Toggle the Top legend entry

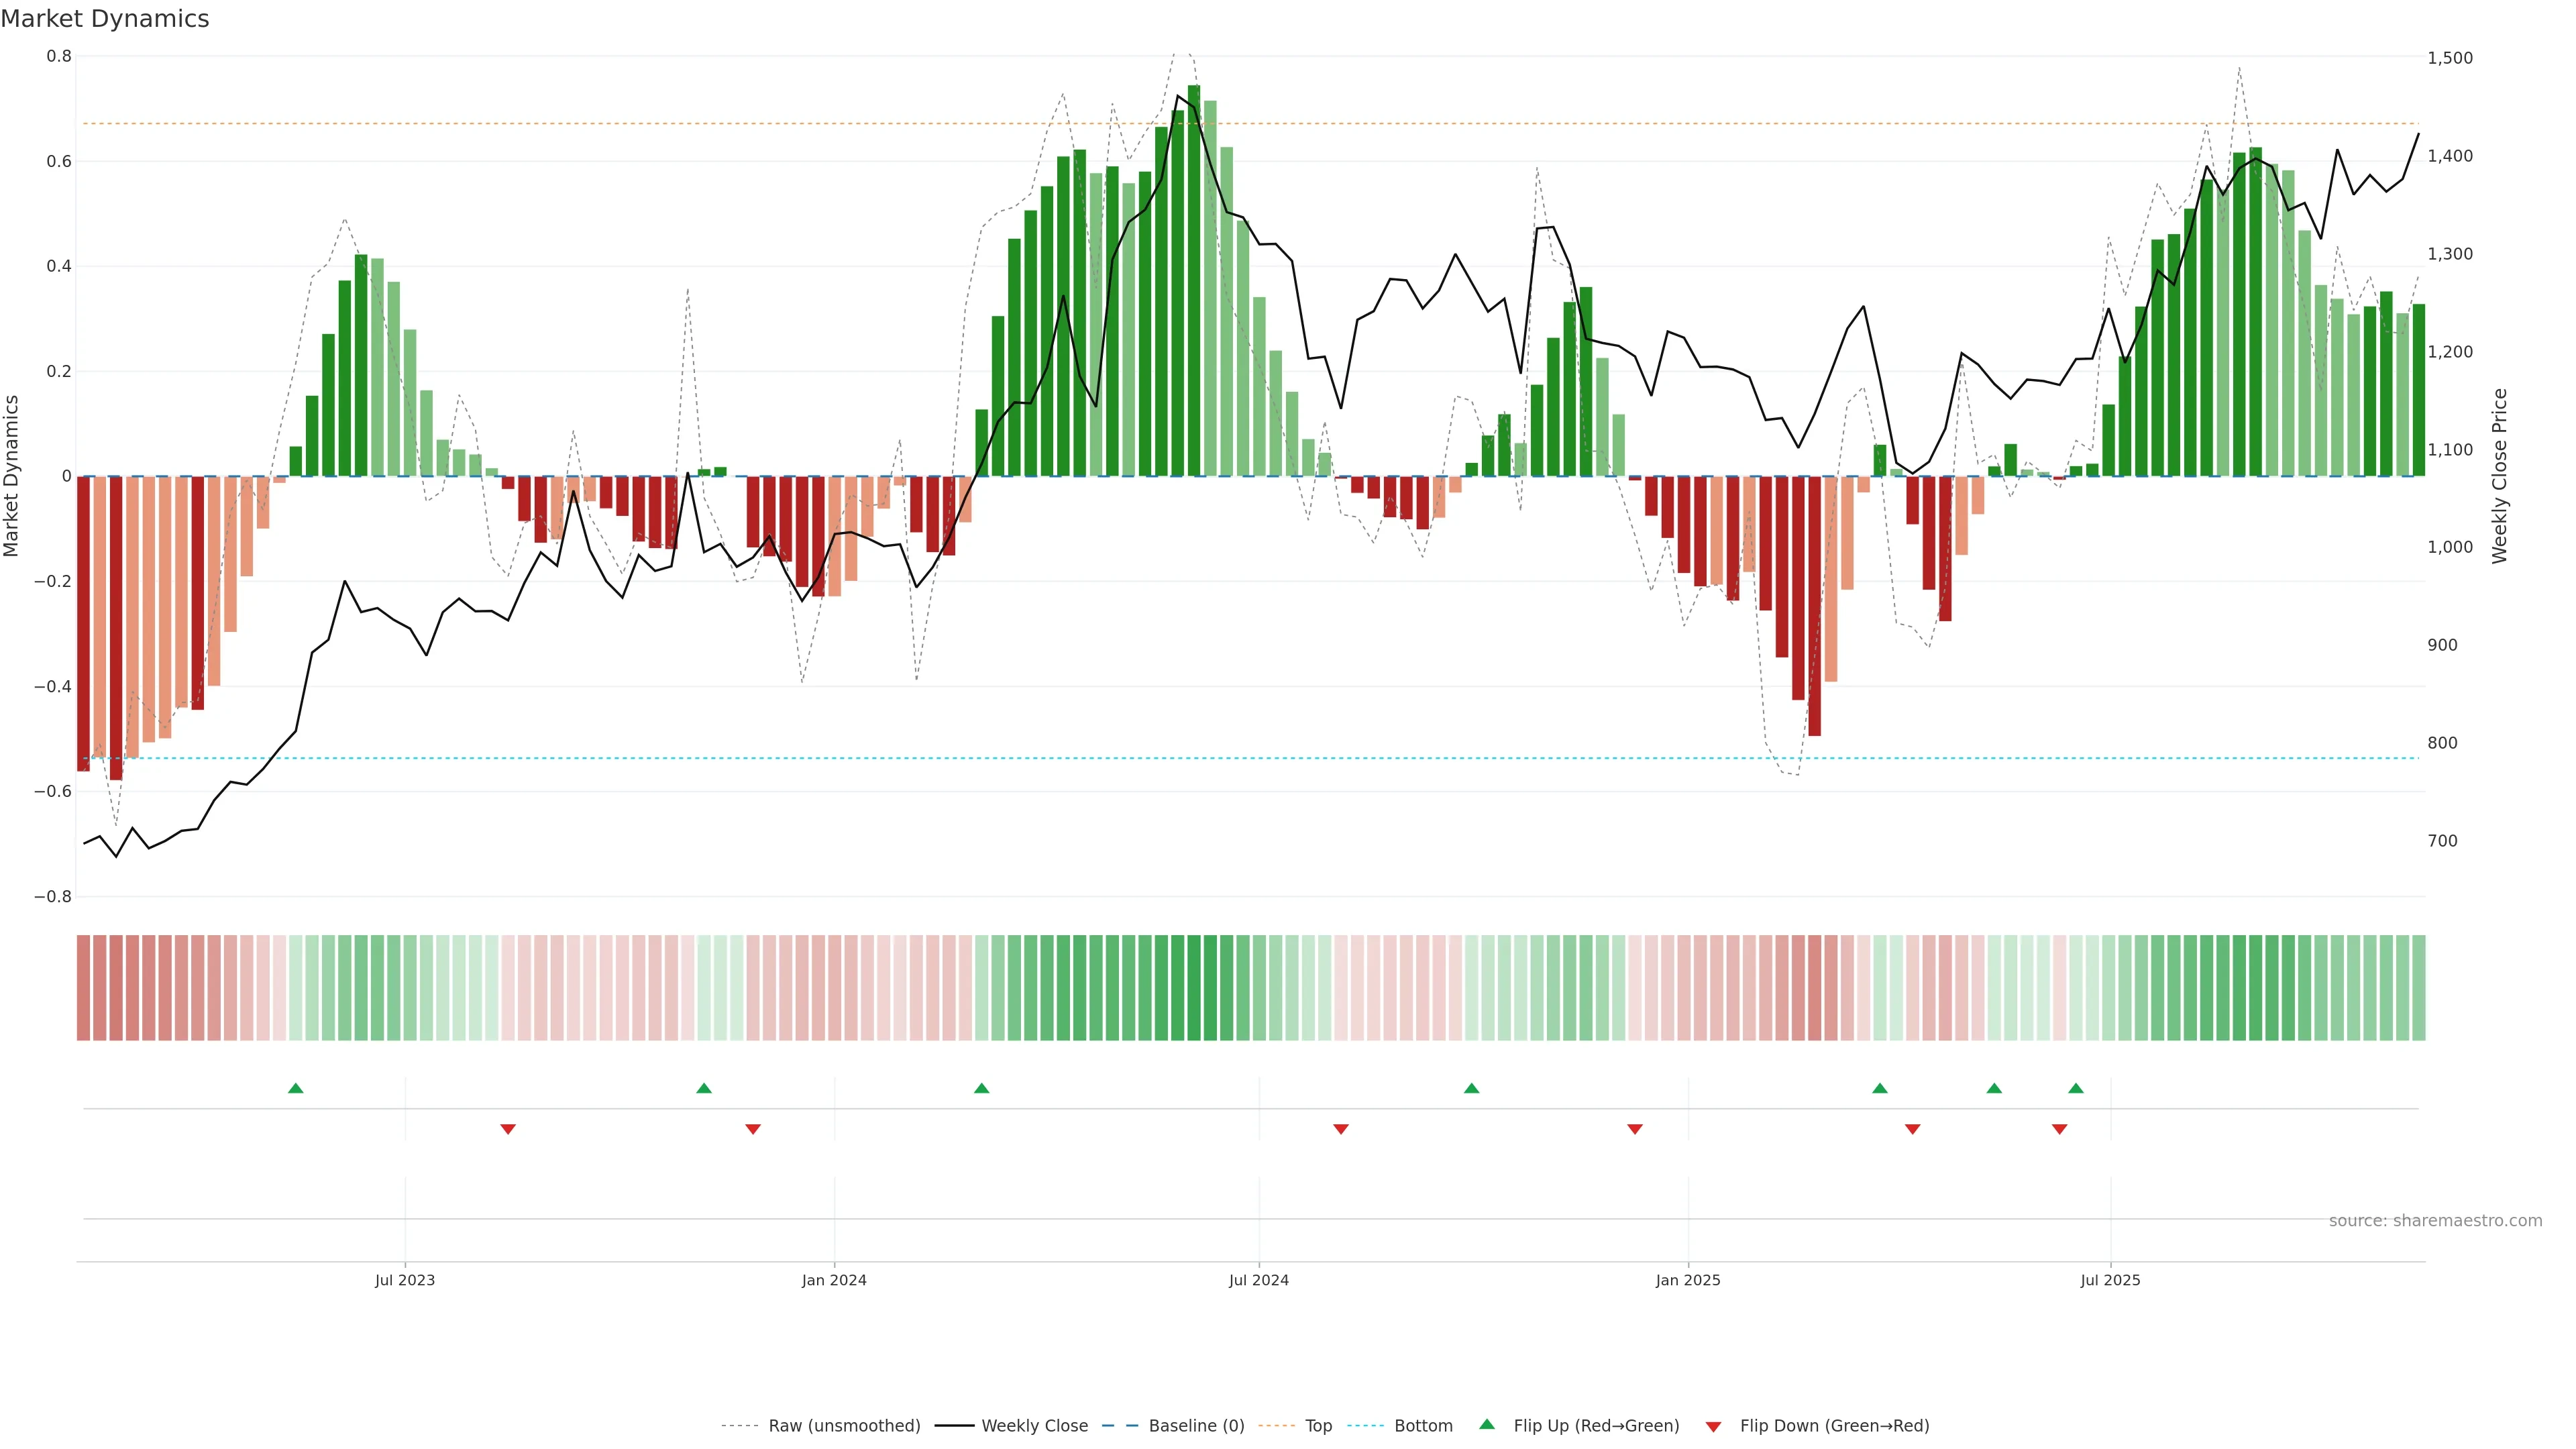click(x=1318, y=1426)
